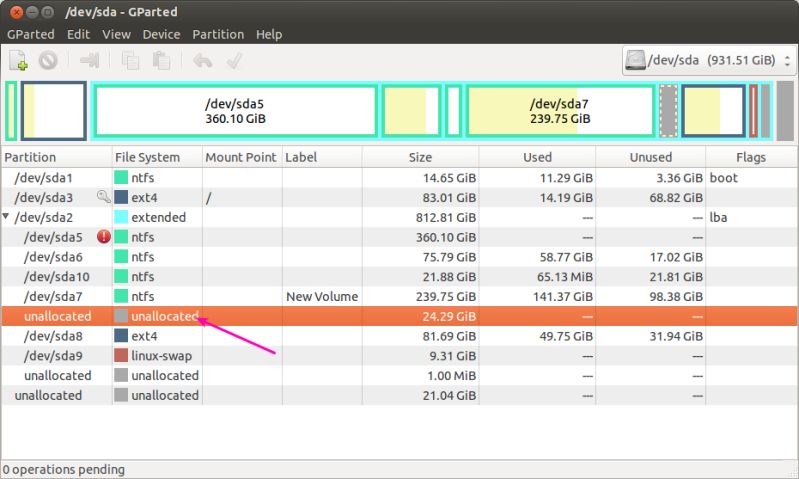Sort by the File System column header
This screenshot has width=799, height=479.
157,157
